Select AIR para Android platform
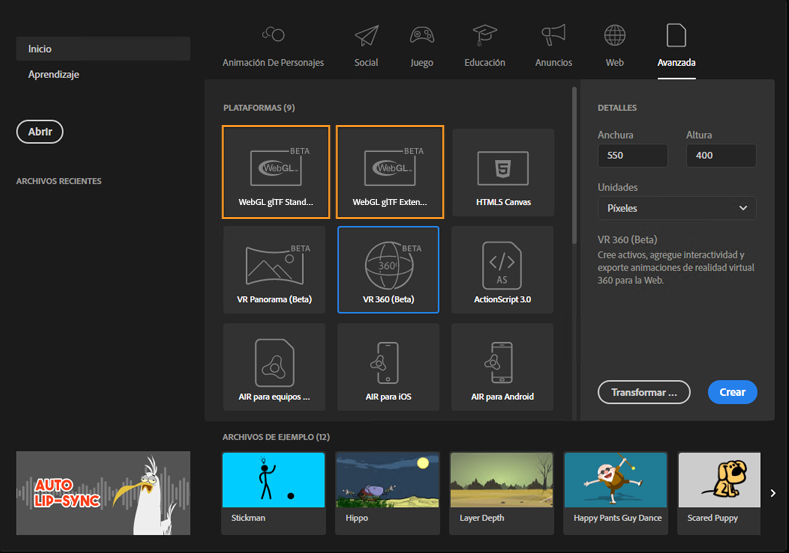This screenshot has width=789, height=553. (502, 367)
